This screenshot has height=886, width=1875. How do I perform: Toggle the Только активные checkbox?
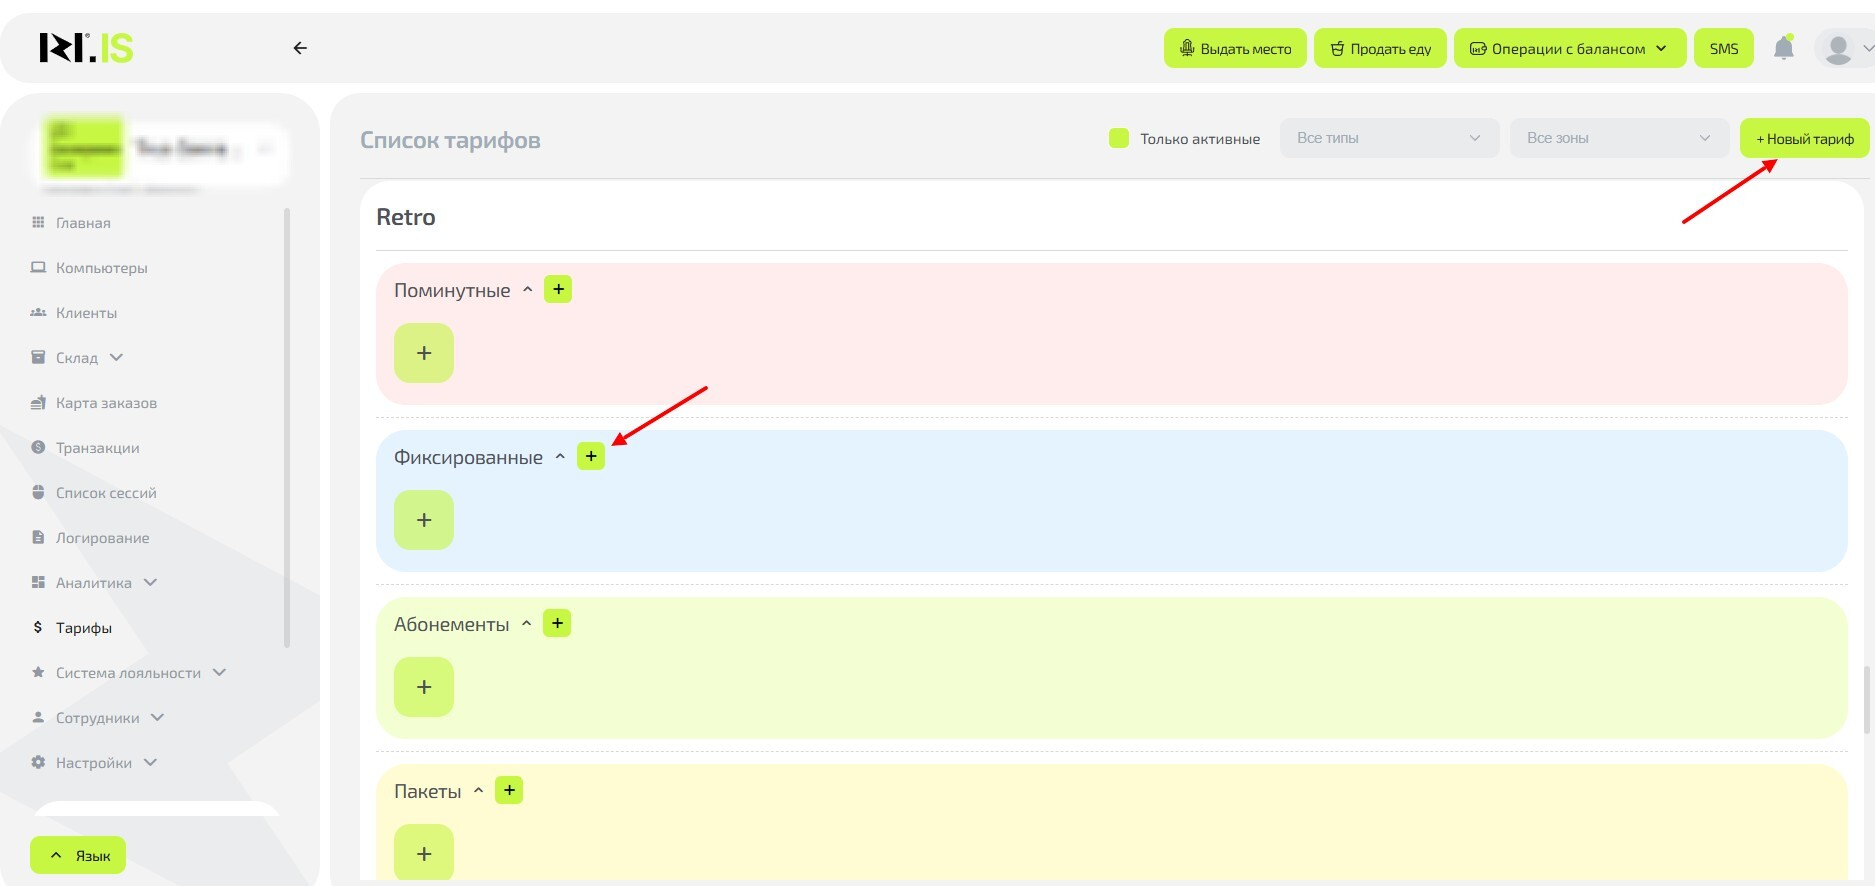tap(1119, 138)
